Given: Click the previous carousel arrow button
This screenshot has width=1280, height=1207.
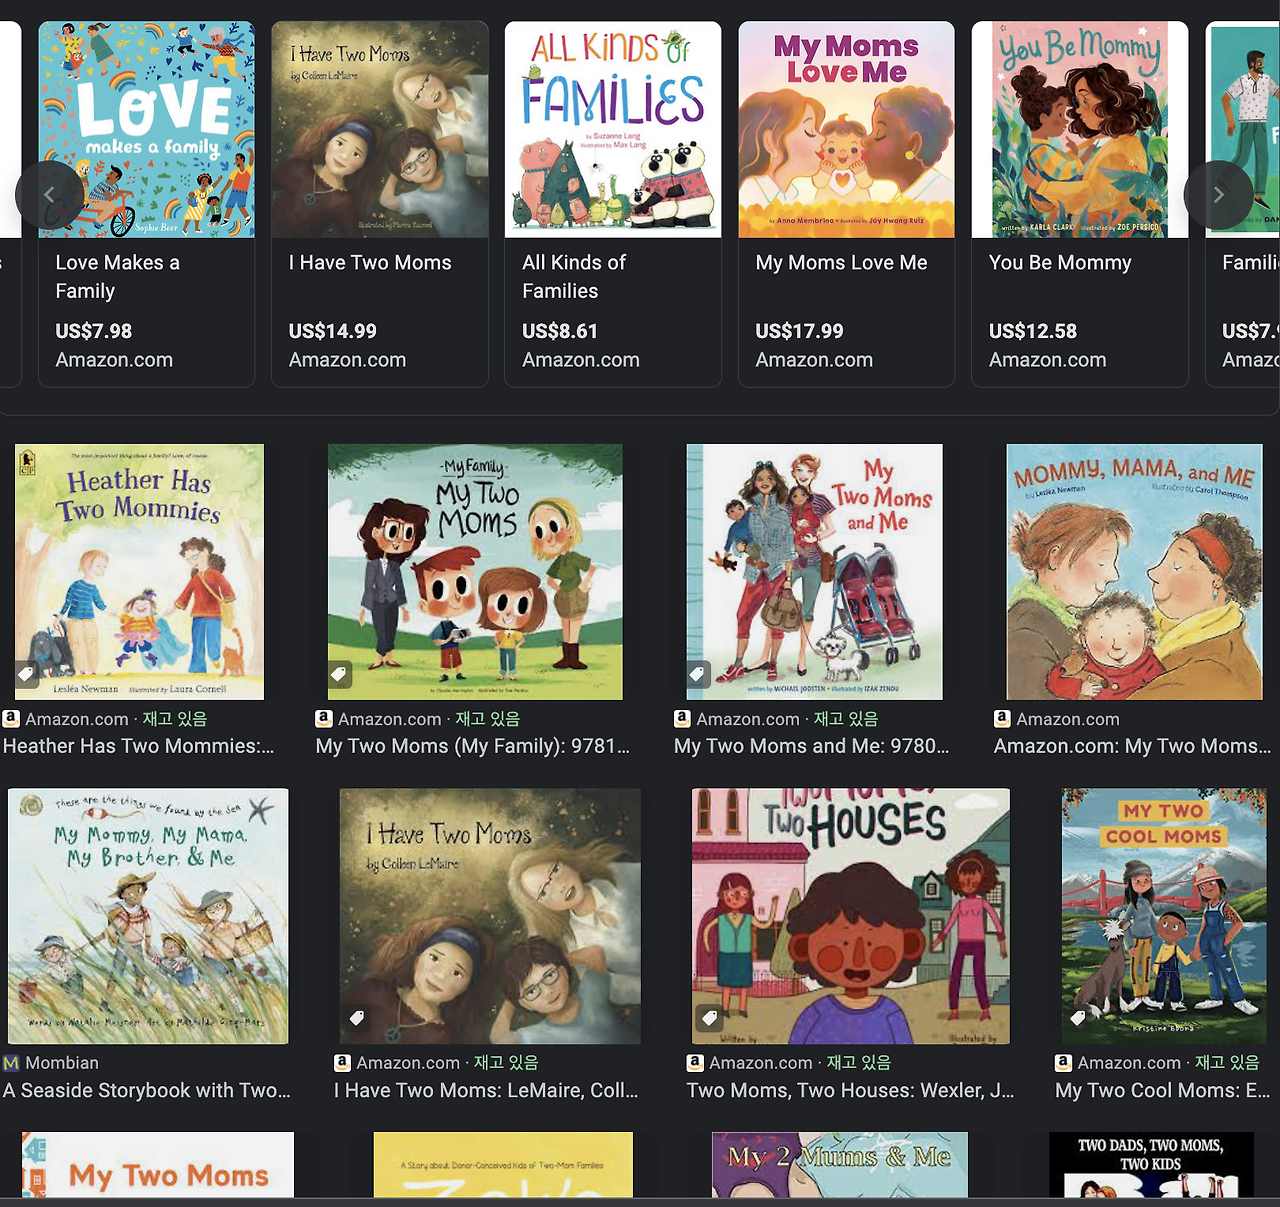Looking at the screenshot, I should coord(49,195).
